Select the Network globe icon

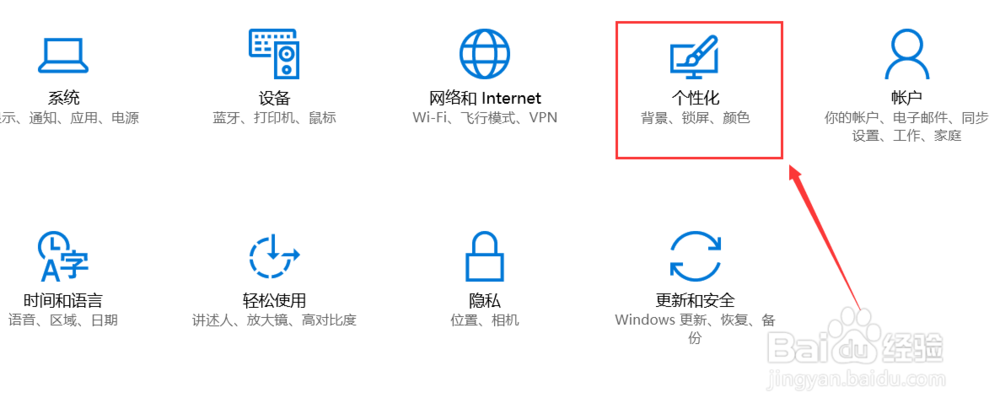(485, 54)
